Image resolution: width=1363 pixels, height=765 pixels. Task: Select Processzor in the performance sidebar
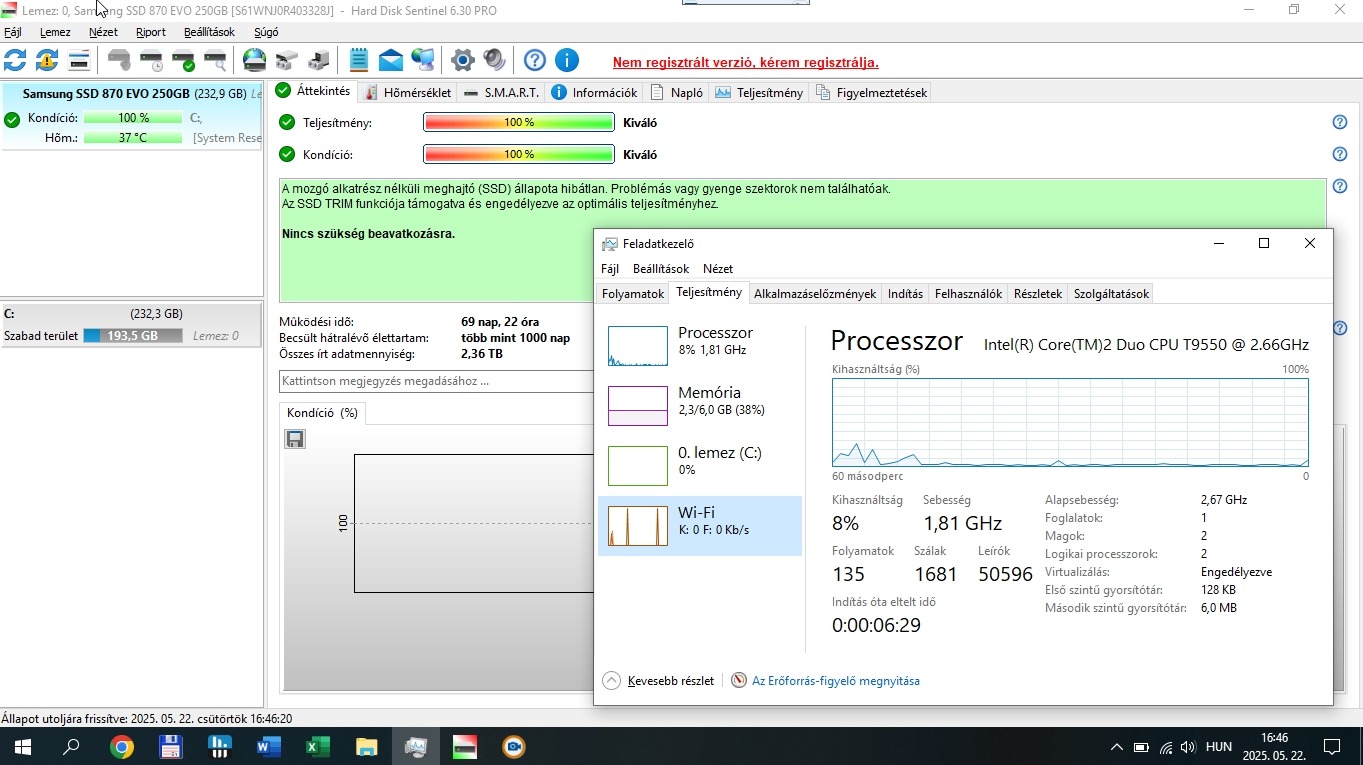point(700,346)
